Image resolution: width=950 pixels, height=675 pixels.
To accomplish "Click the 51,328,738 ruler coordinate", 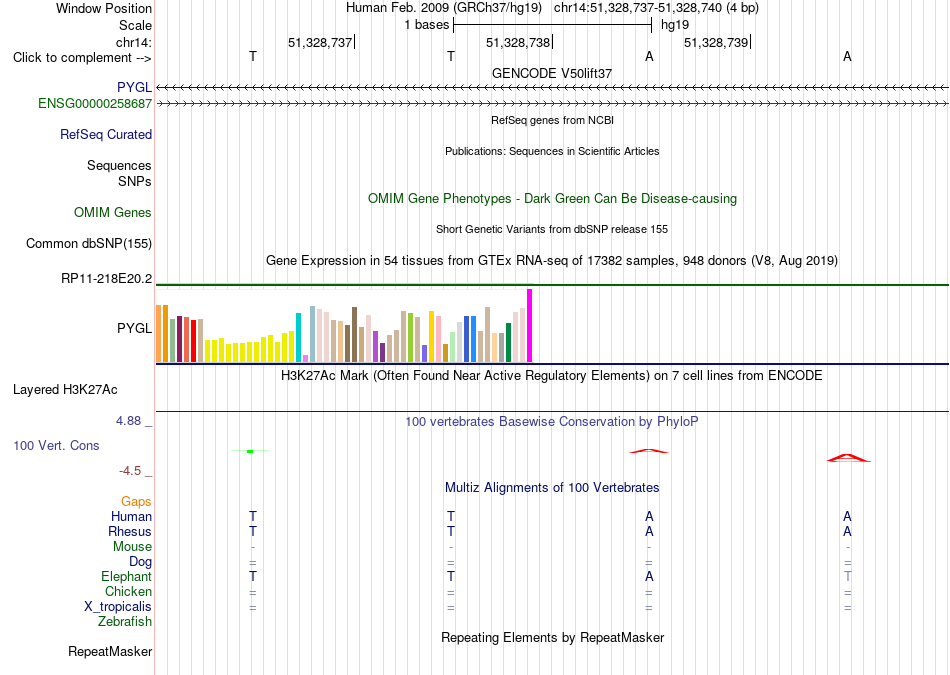I will tap(518, 42).
